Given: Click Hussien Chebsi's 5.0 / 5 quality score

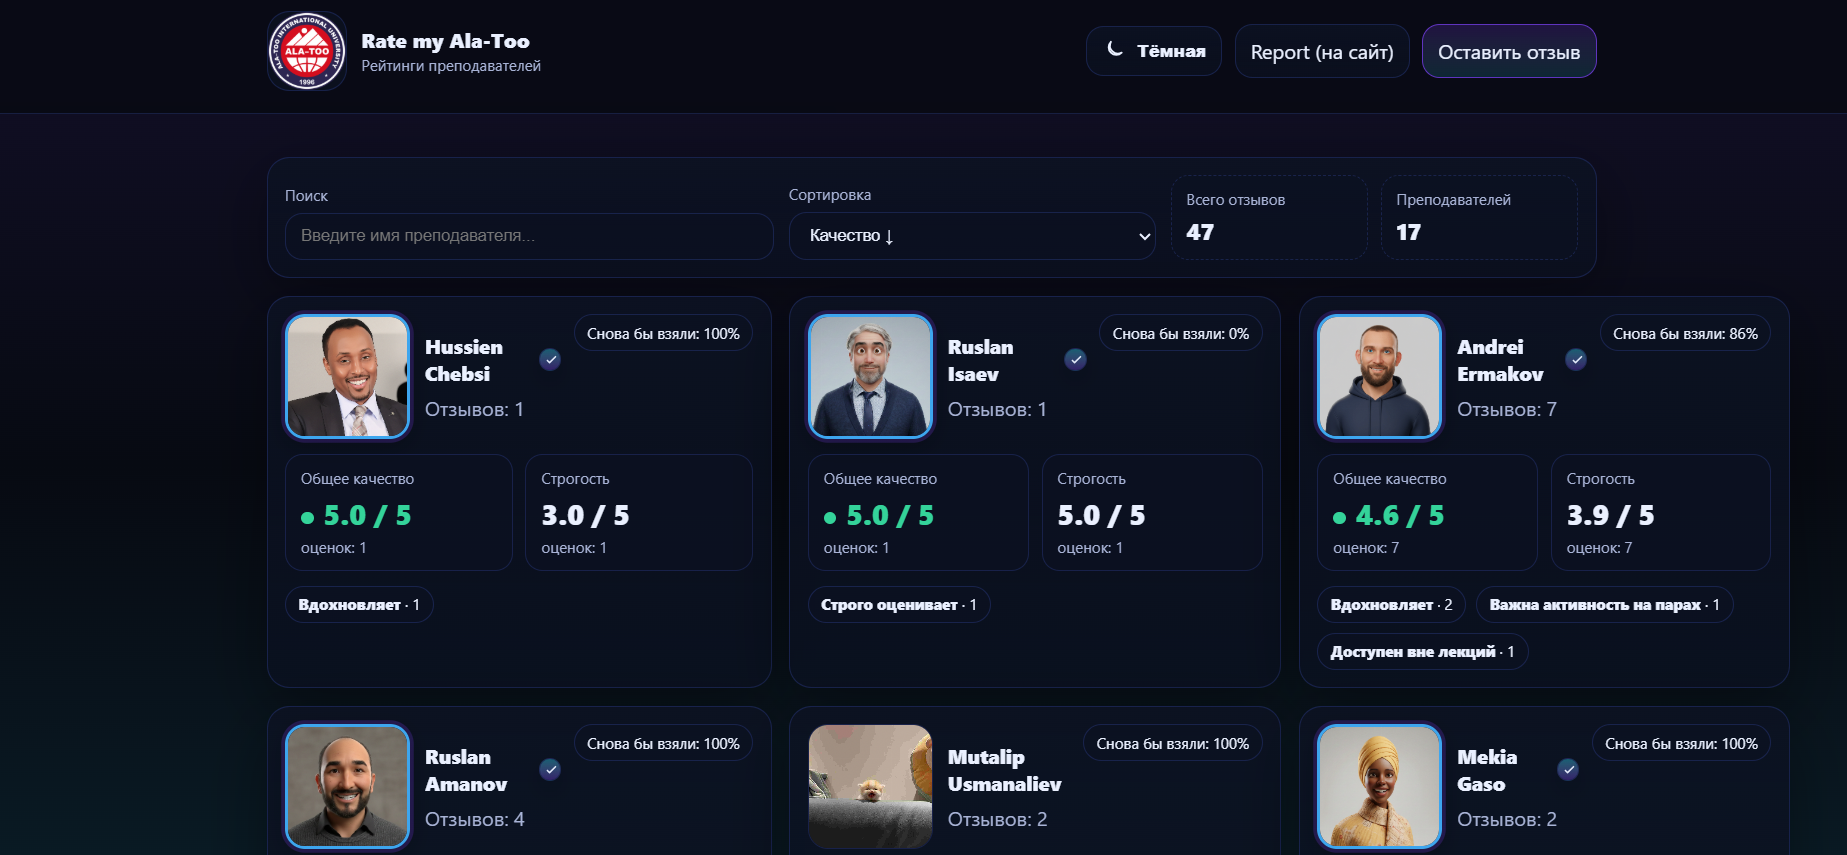Looking at the screenshot, I should coord(367,516).
